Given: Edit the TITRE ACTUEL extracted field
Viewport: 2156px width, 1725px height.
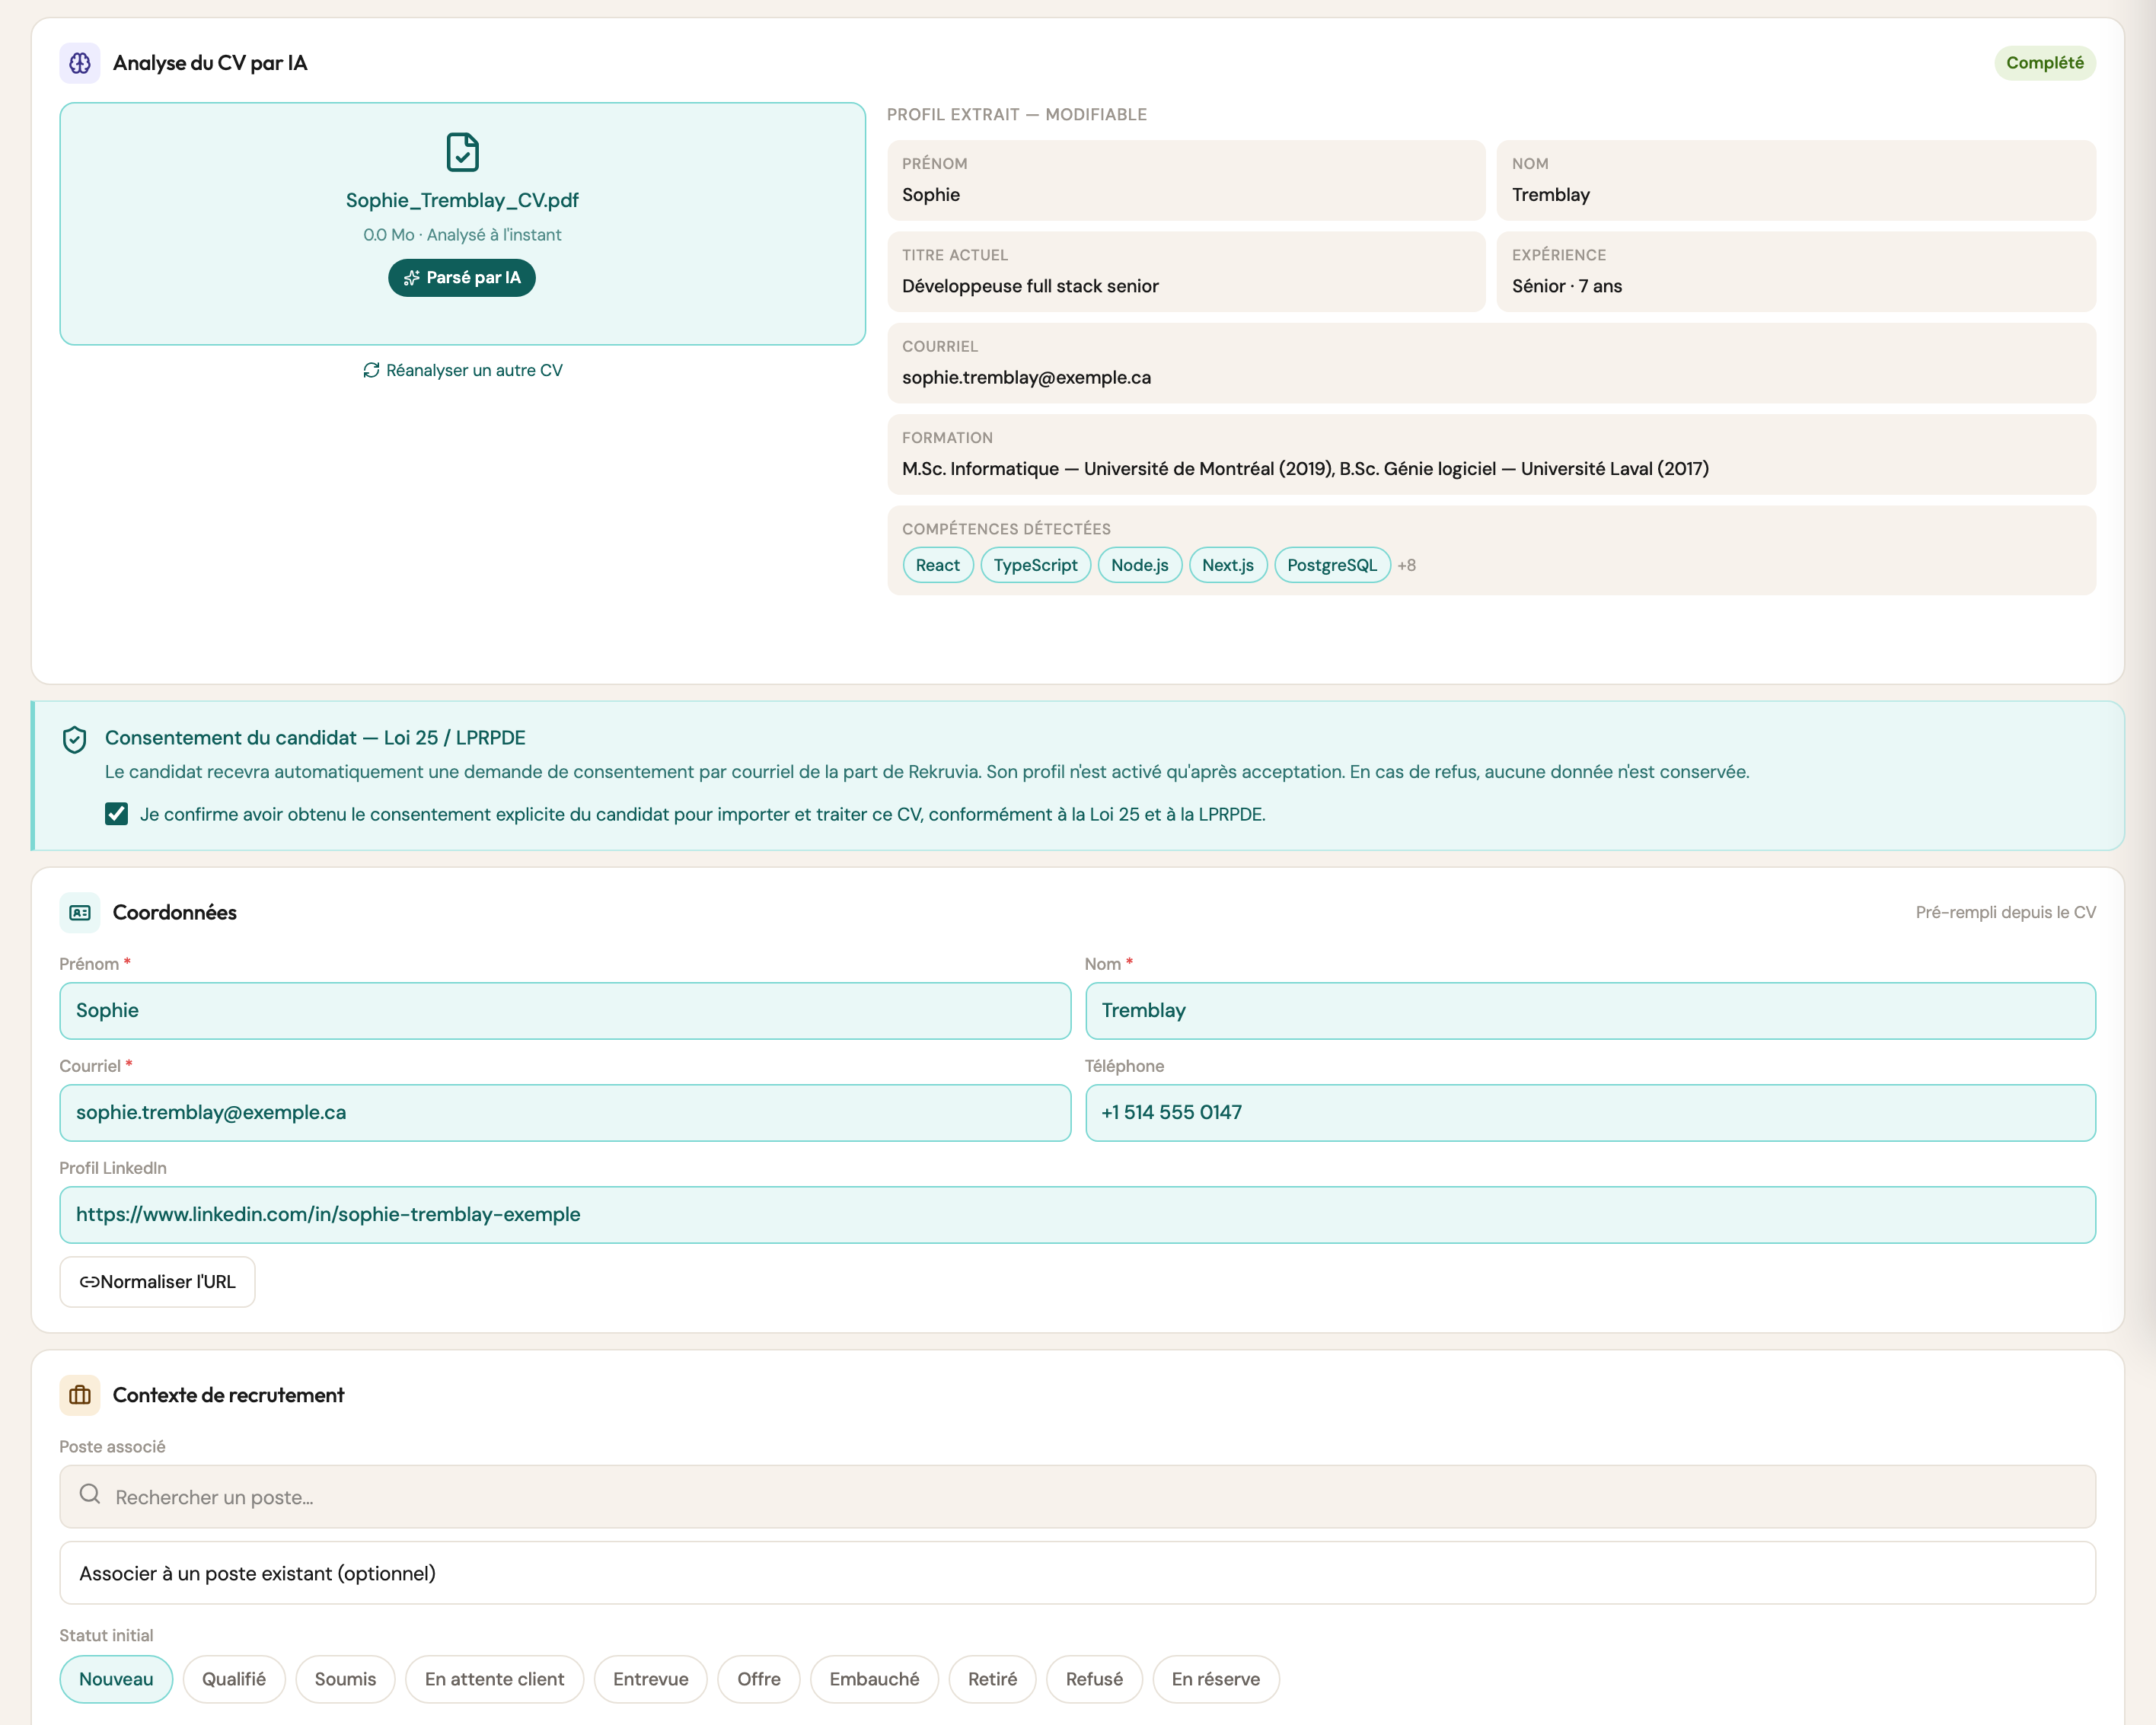Looking at the screenshot, I should (x=1186, y=271).
